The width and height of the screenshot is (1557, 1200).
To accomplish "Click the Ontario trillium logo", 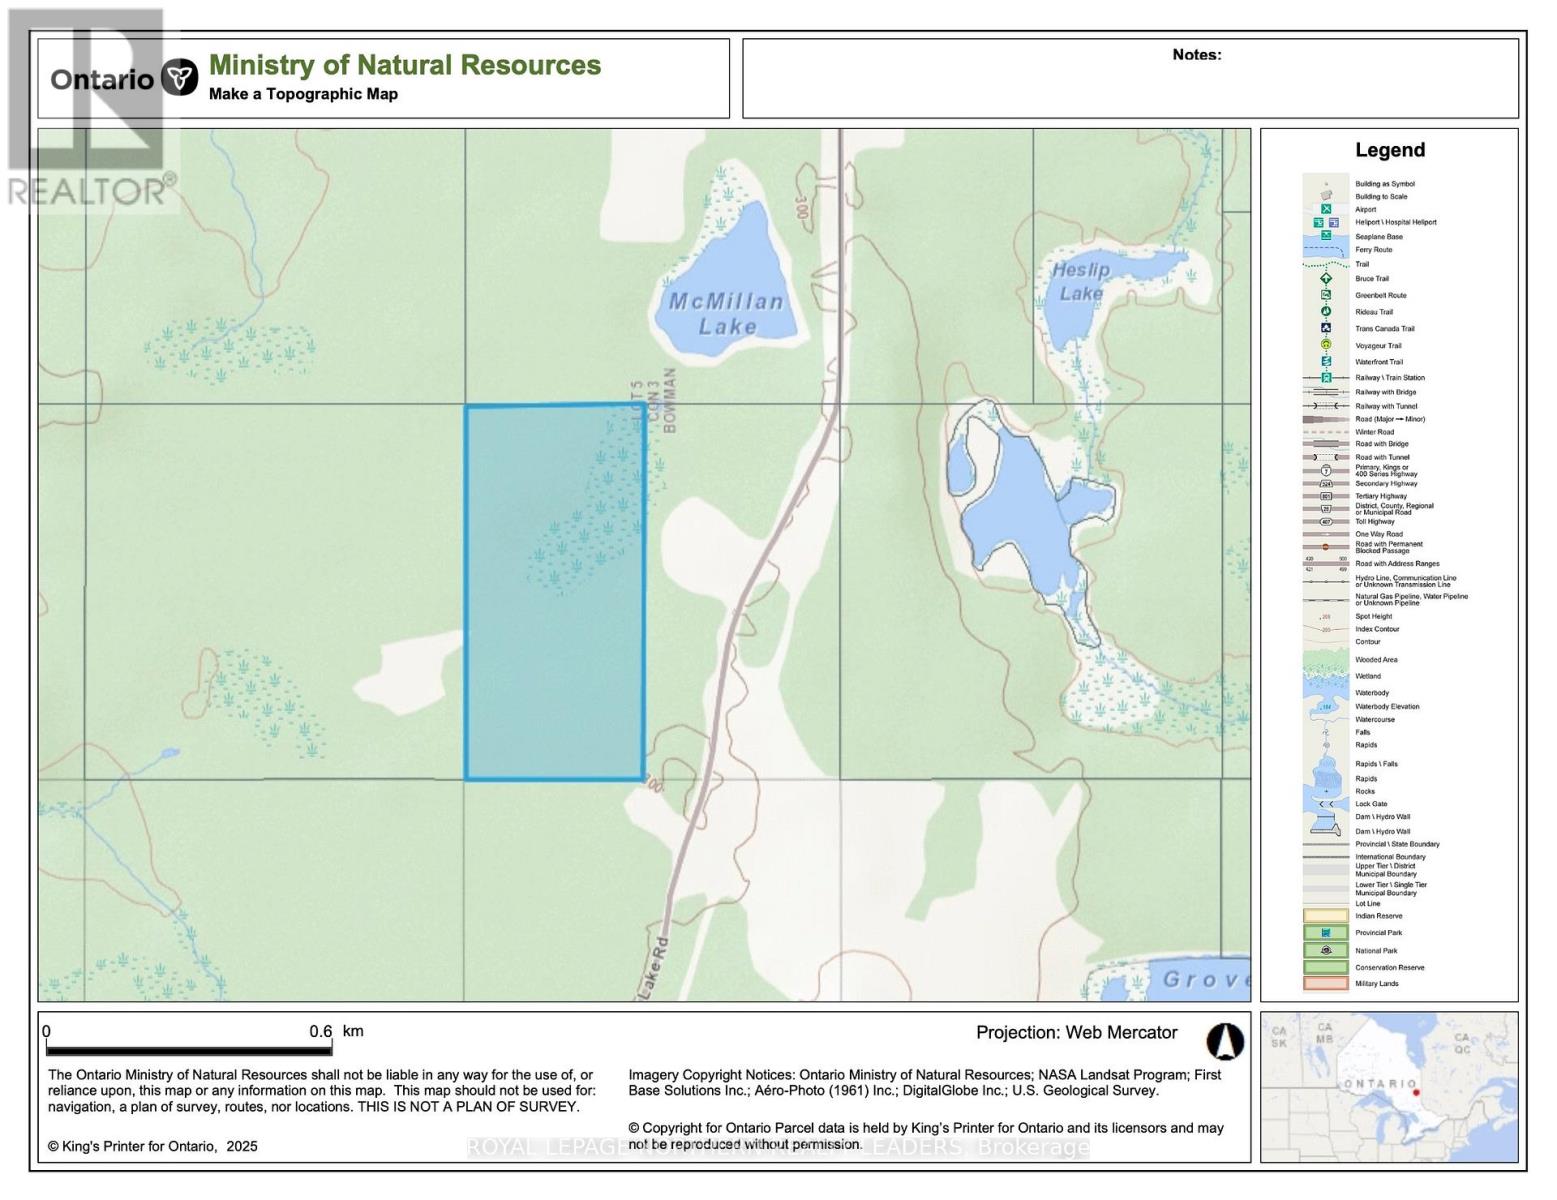I will pyautogui.click(x=180, y=77).
